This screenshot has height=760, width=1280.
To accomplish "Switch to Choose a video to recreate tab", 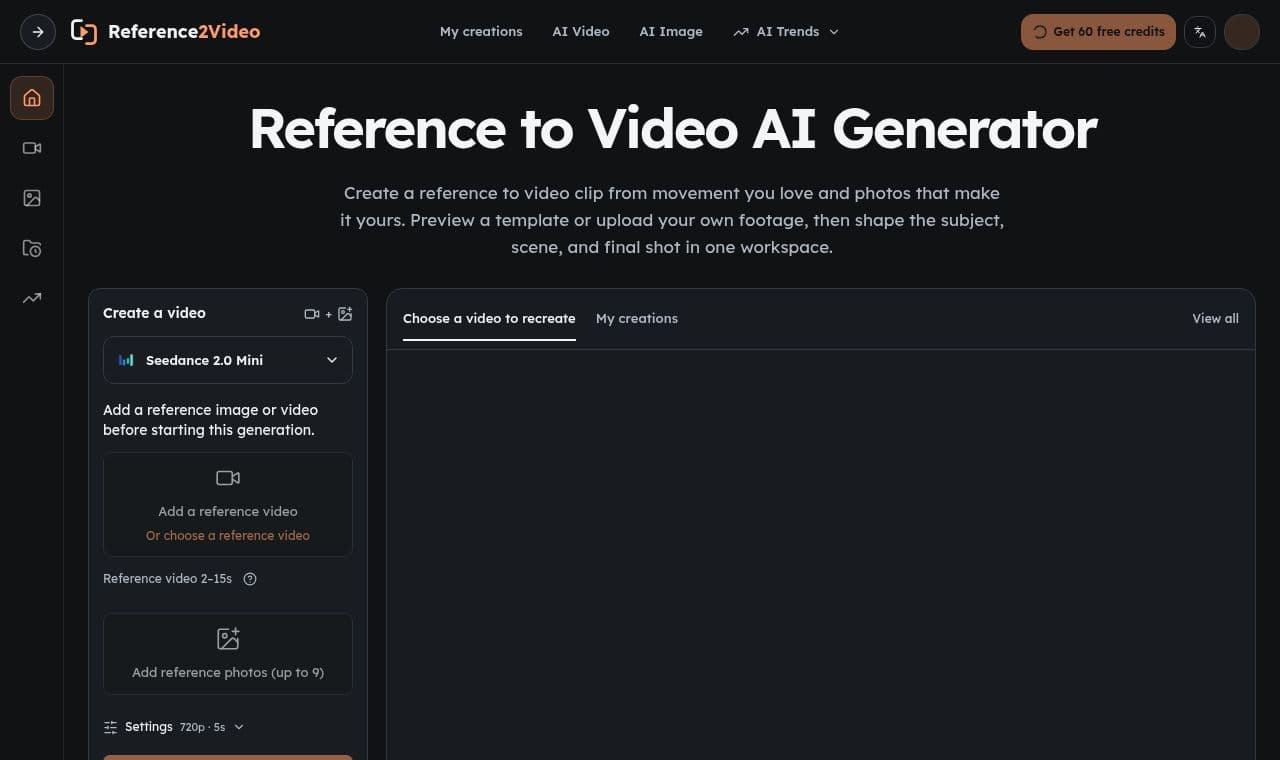I will (489, 319).
